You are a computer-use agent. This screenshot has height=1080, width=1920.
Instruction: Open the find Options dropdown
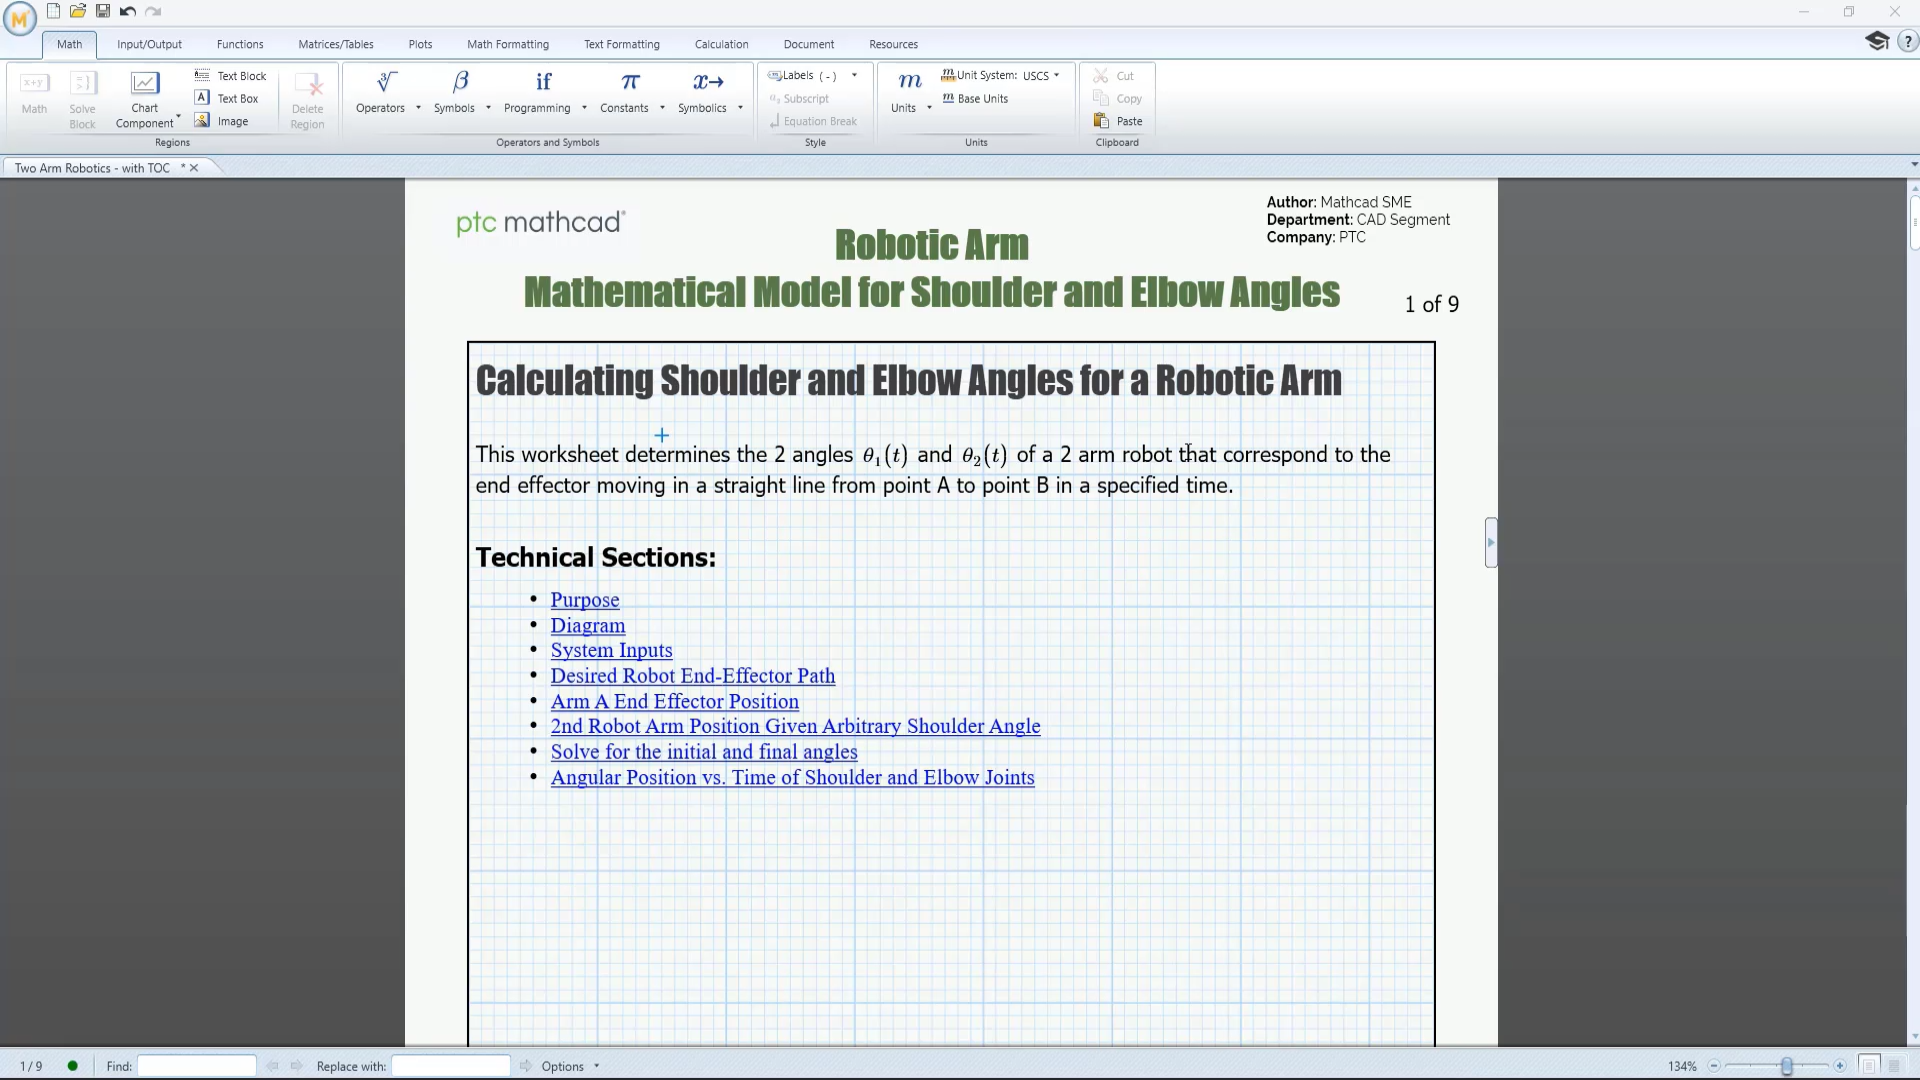tap(570, 1066)
